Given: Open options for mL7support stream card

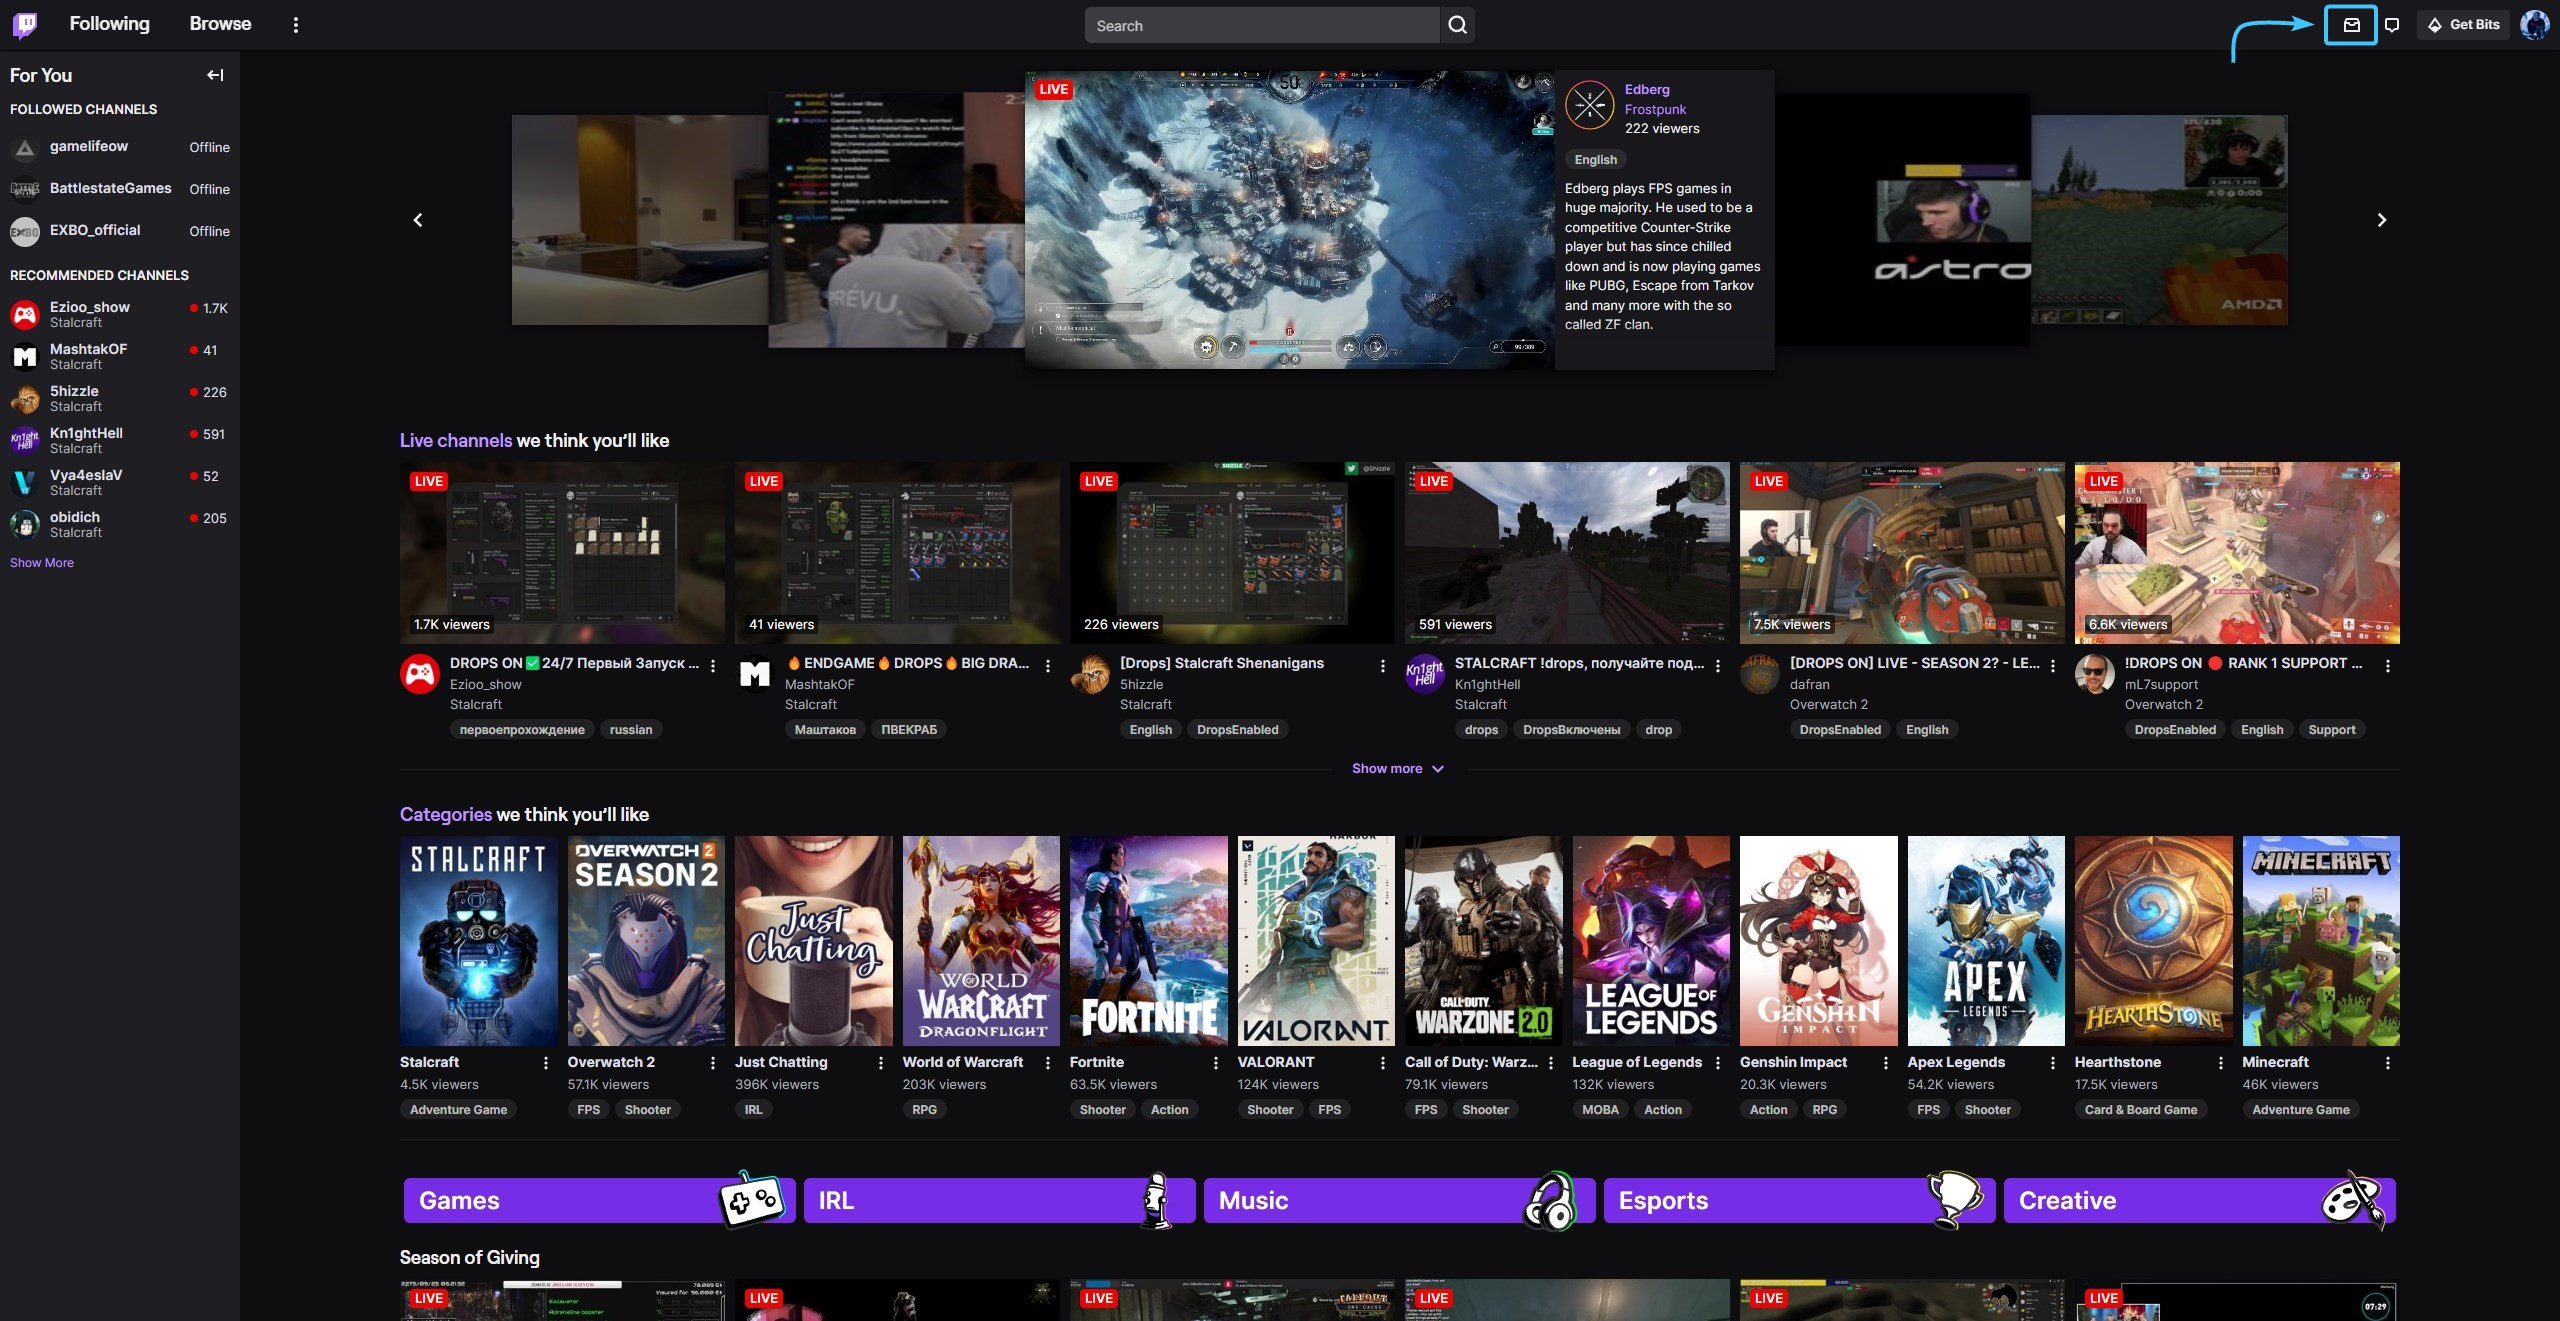Looking at the screenshot, I should click(2388, 665).
